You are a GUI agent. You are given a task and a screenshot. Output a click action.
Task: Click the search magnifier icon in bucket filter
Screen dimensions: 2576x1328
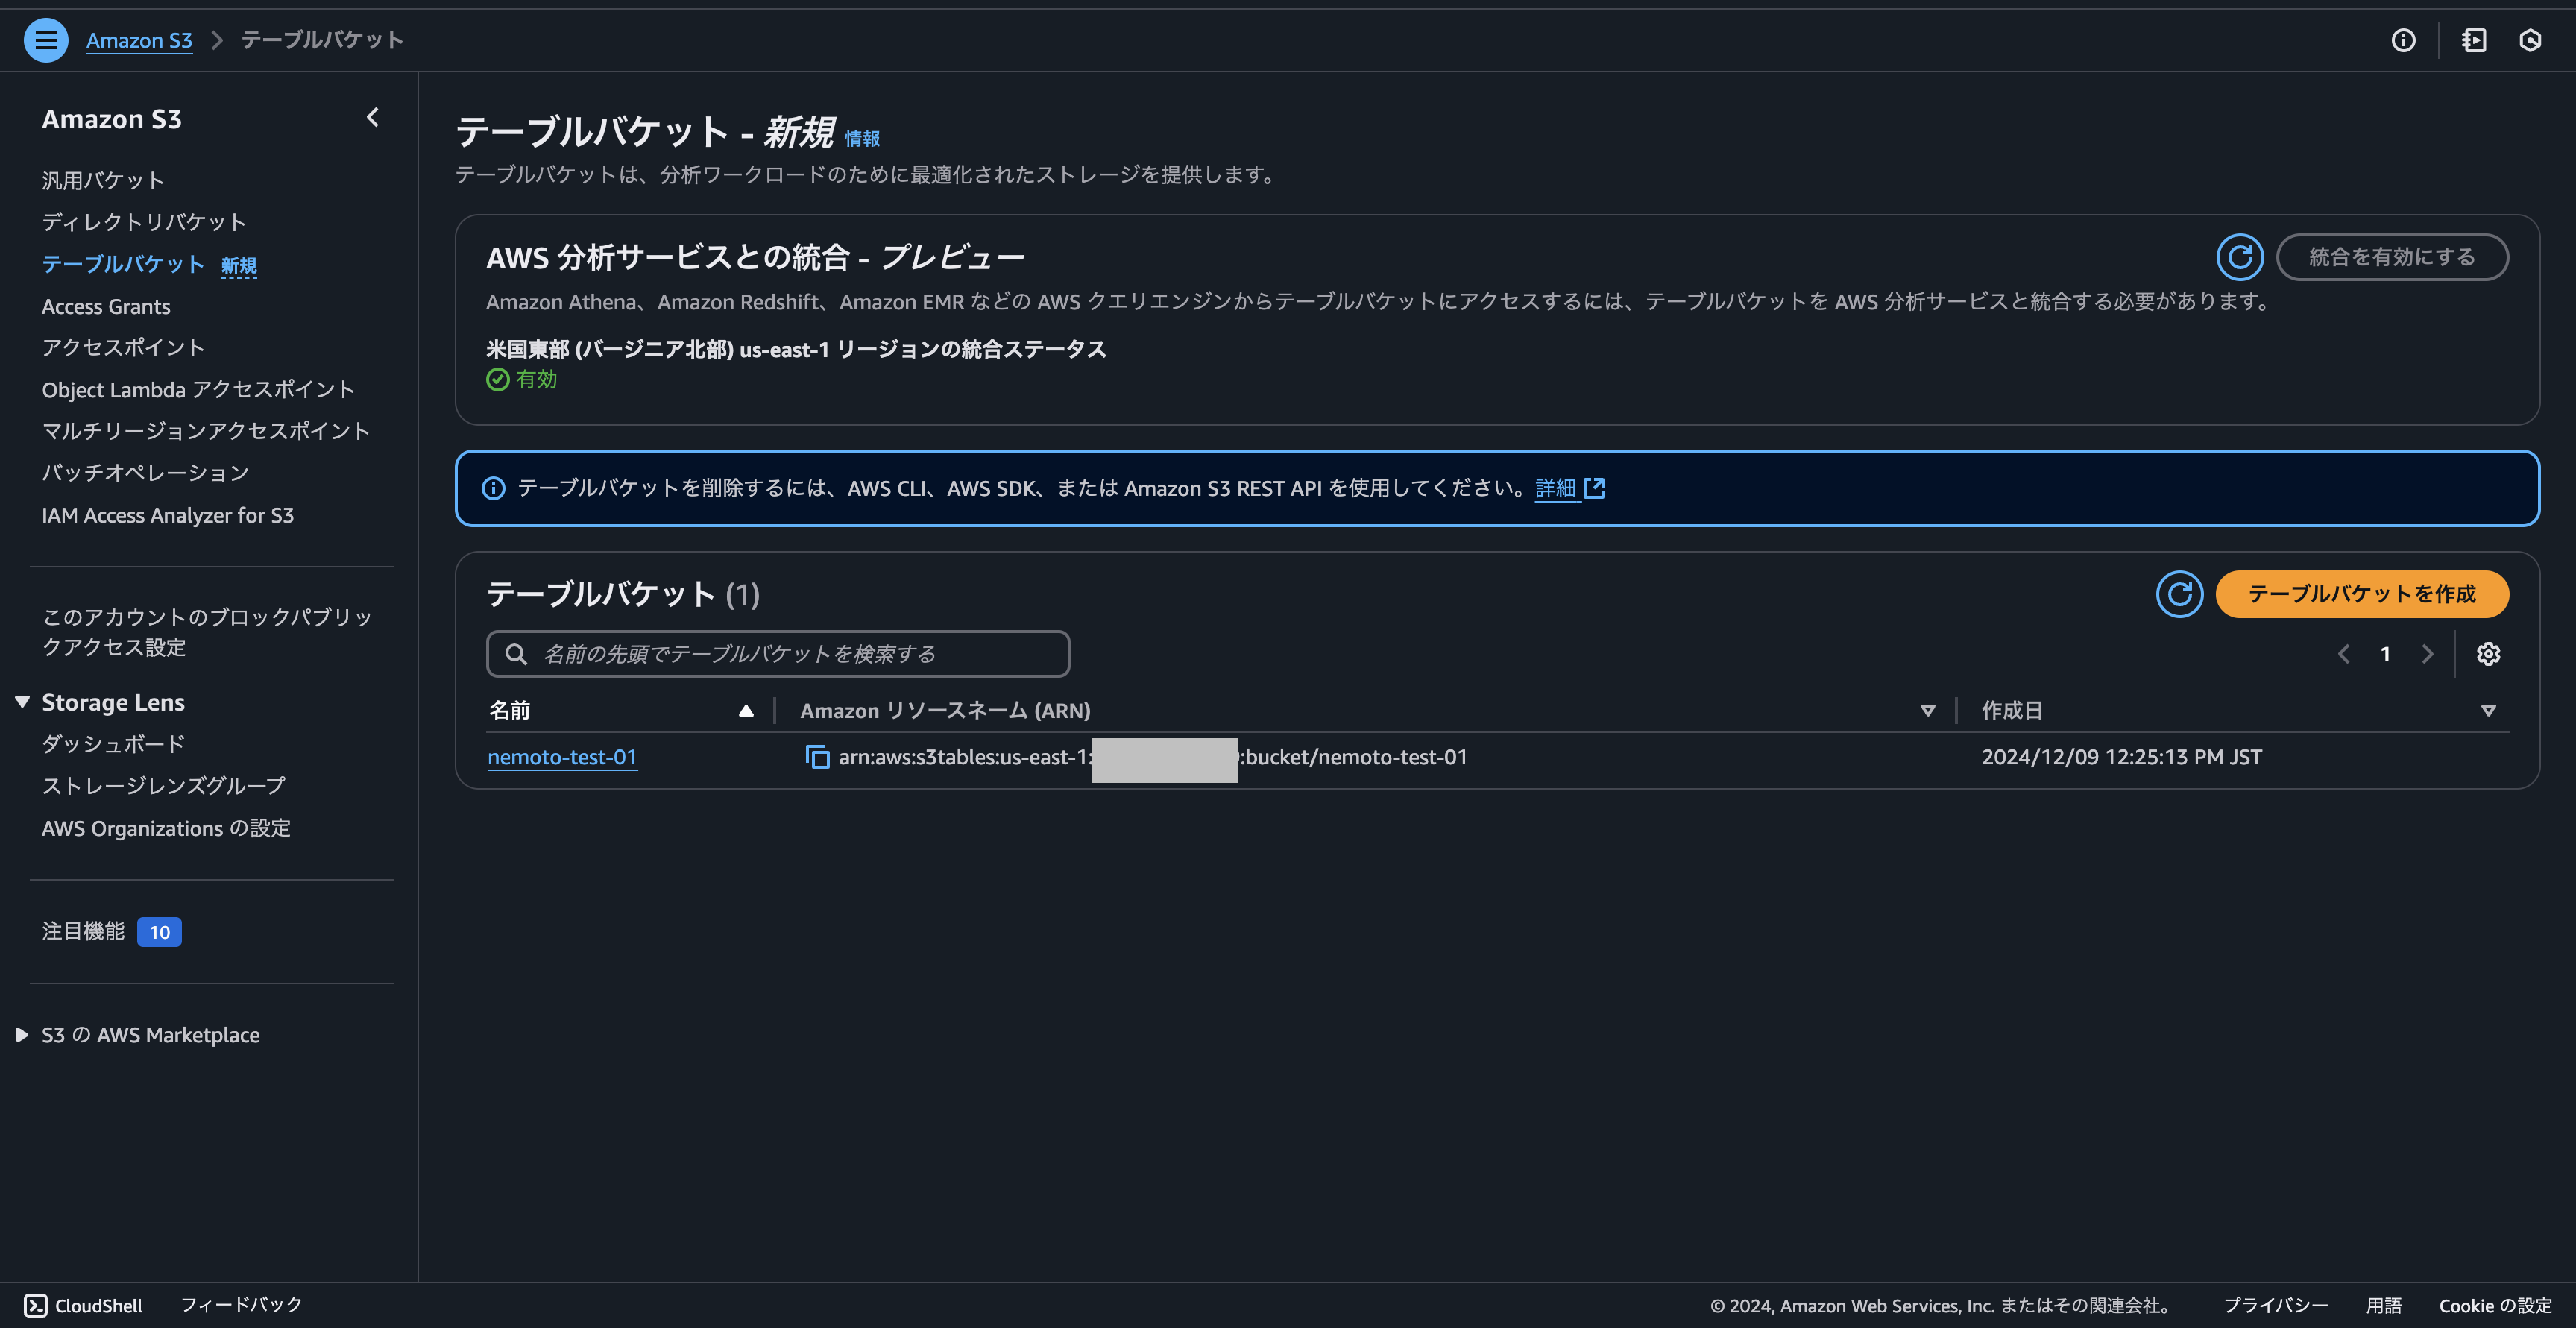pyautogui.click(x=516, y=654)
